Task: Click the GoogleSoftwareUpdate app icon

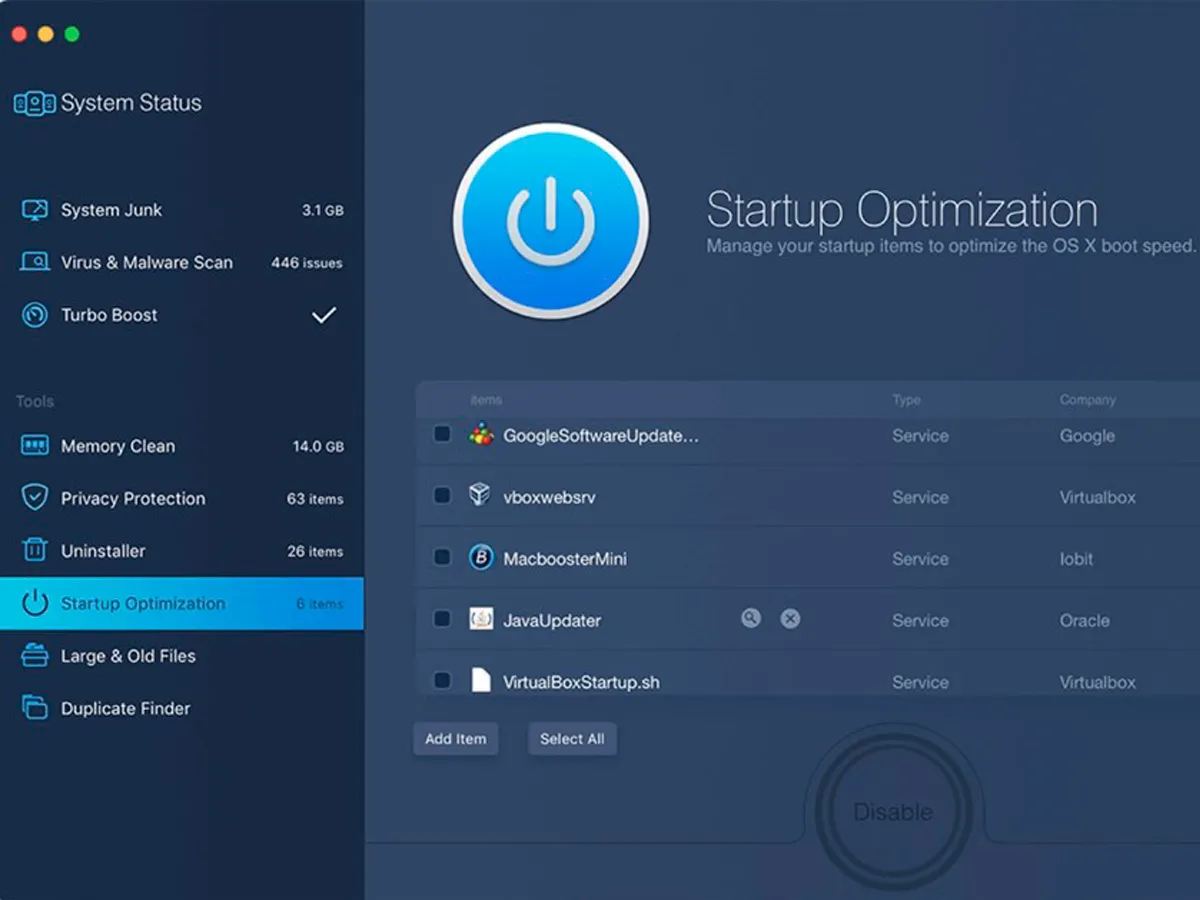Action: [482, 435]
